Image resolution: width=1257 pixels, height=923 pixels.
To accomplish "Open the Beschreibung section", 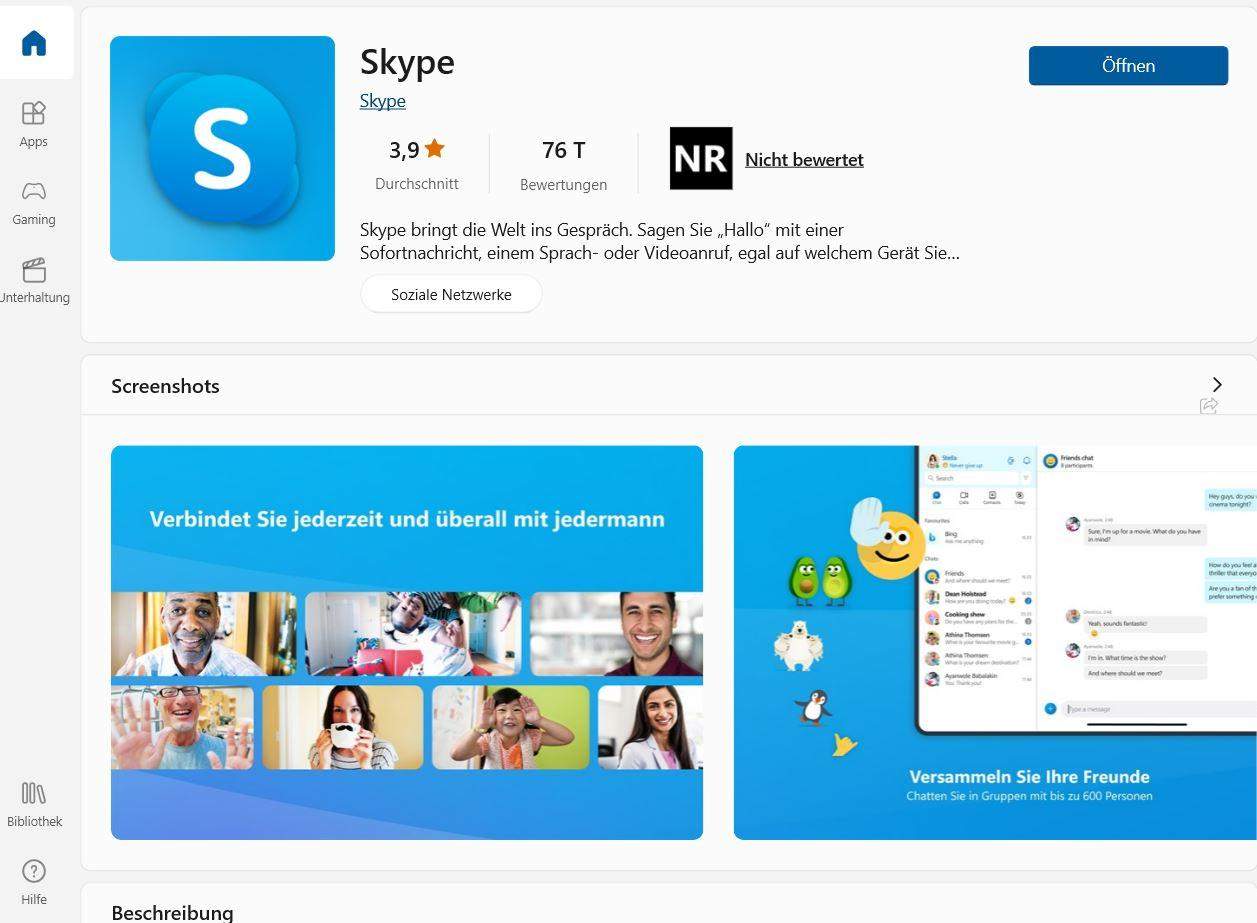I will click(x=172, y=911).
